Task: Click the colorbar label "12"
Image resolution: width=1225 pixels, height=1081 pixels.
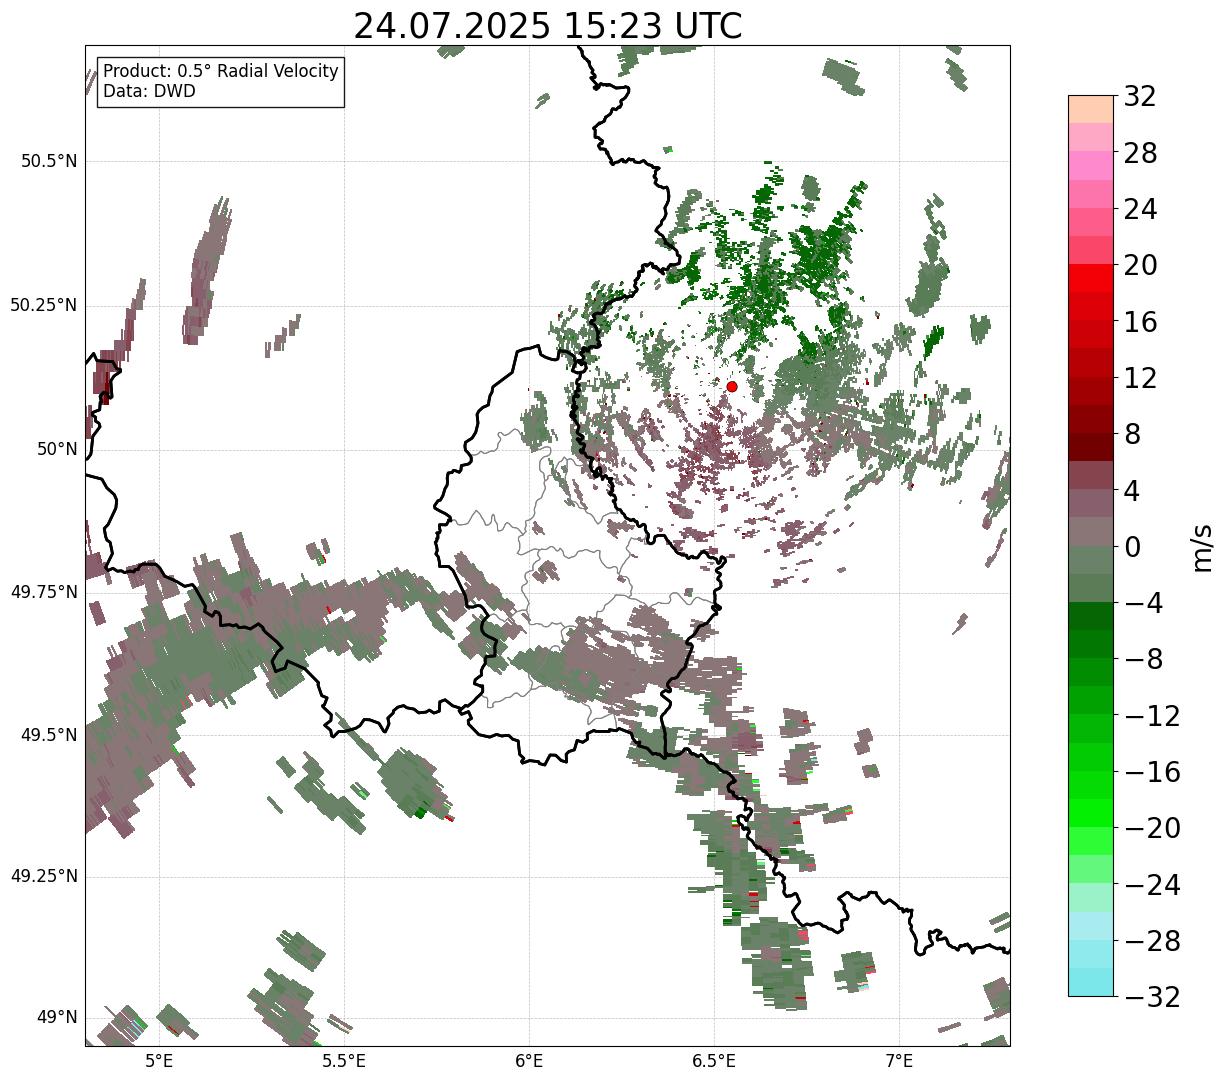Action: 1140,379
